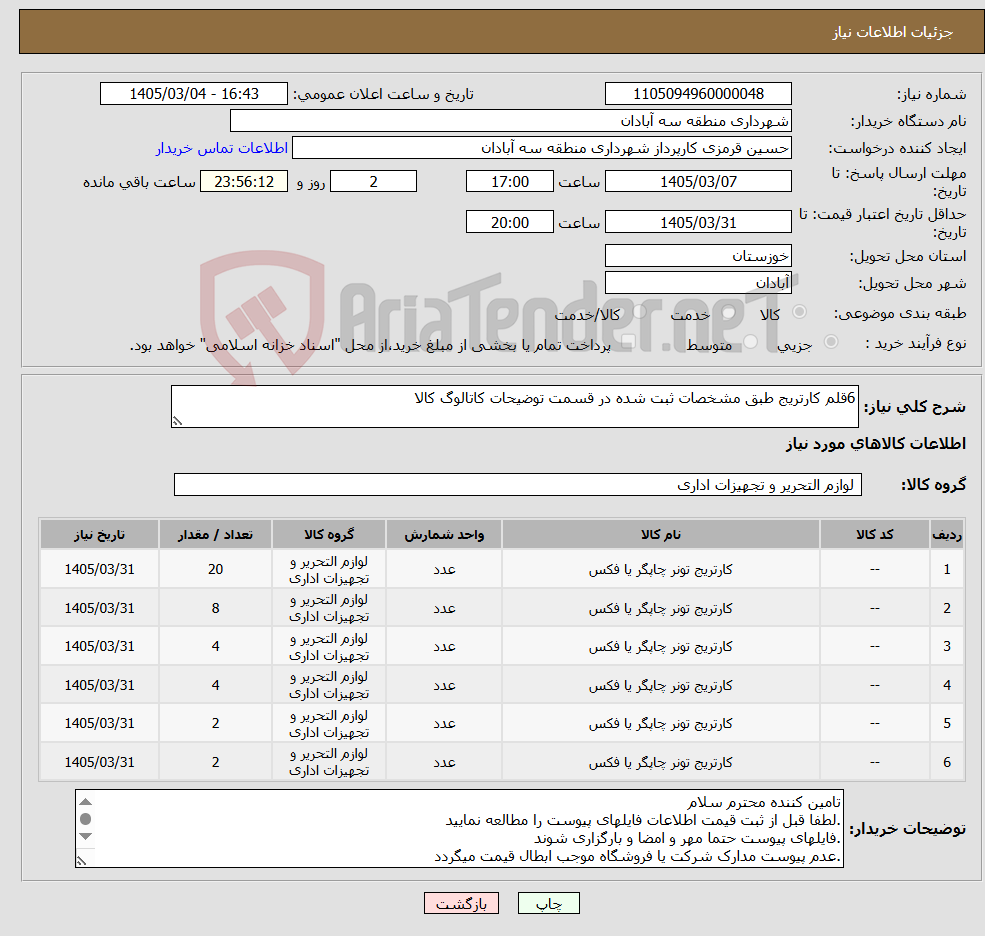The height and width of the screenshot is (936, 985).
Task: Click remaining time countdown 23:56:12
Action: (x=244, y=182)
